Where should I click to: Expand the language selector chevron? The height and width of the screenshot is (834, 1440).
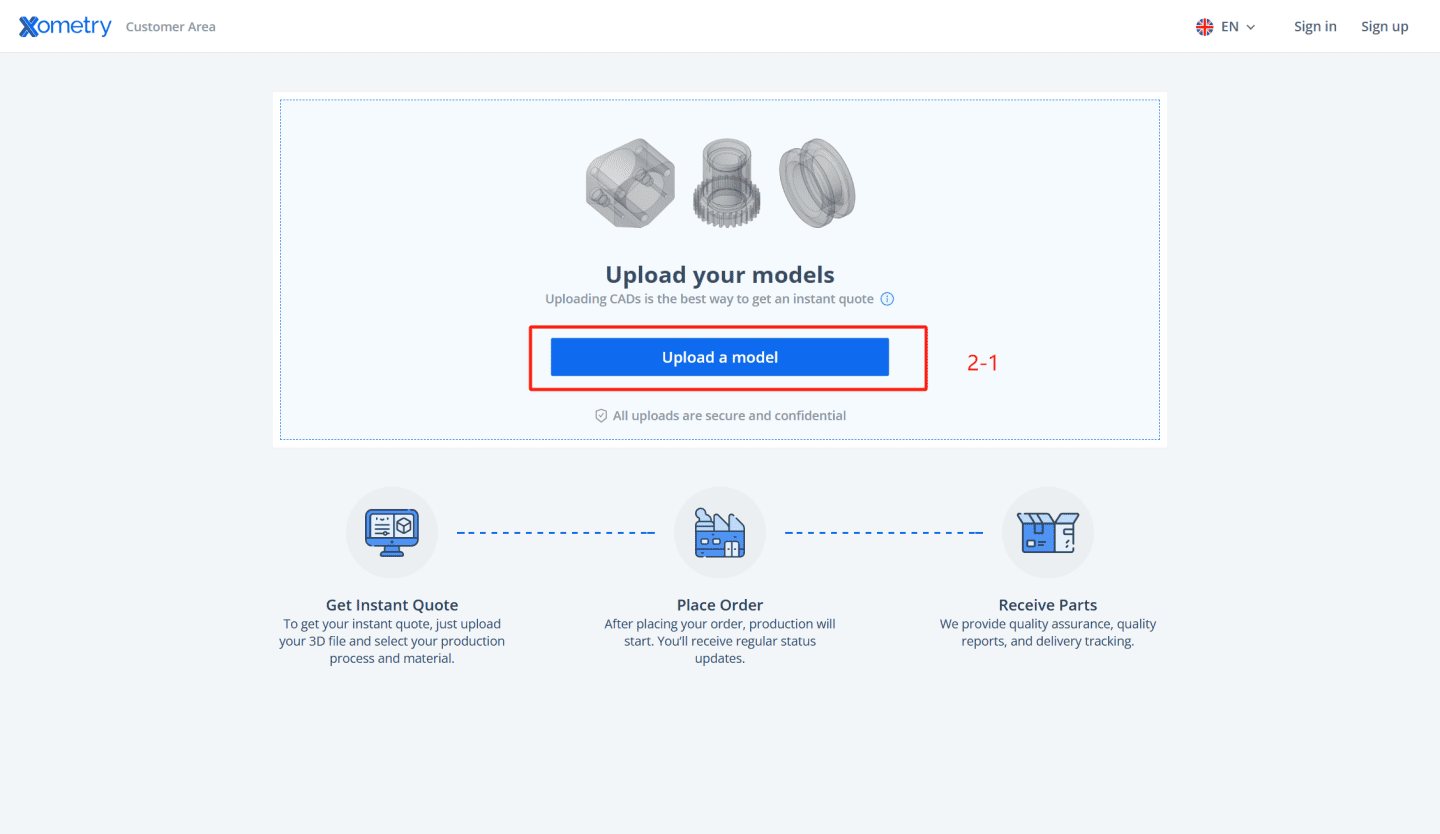point(1249,27)
